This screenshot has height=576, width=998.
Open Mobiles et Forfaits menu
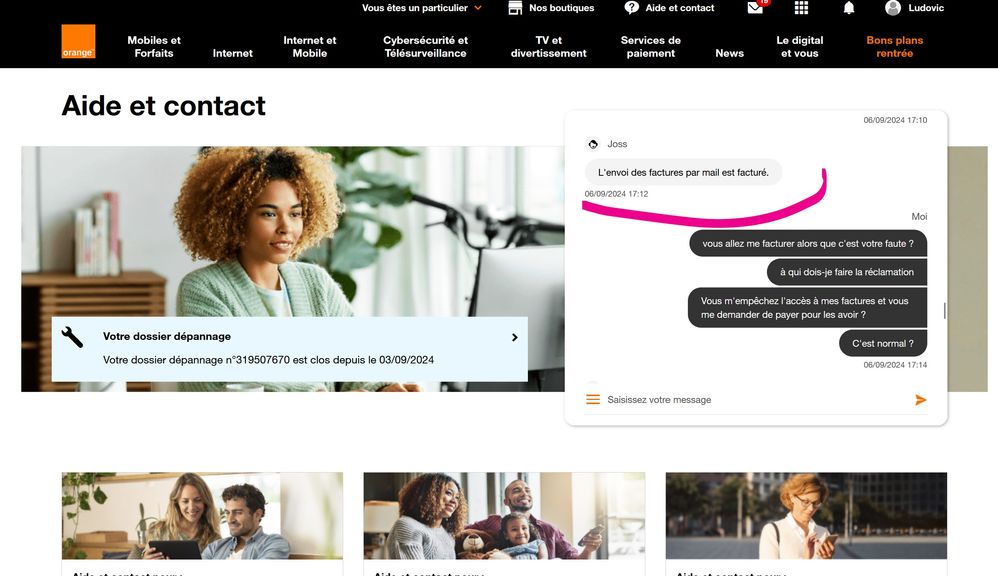pos(154,46)
